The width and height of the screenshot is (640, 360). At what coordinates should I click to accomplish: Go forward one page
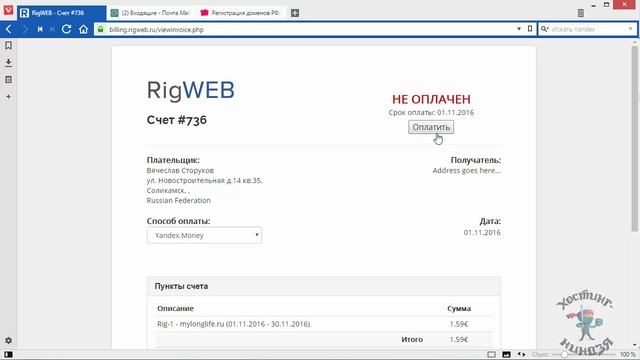coord(25,29)
